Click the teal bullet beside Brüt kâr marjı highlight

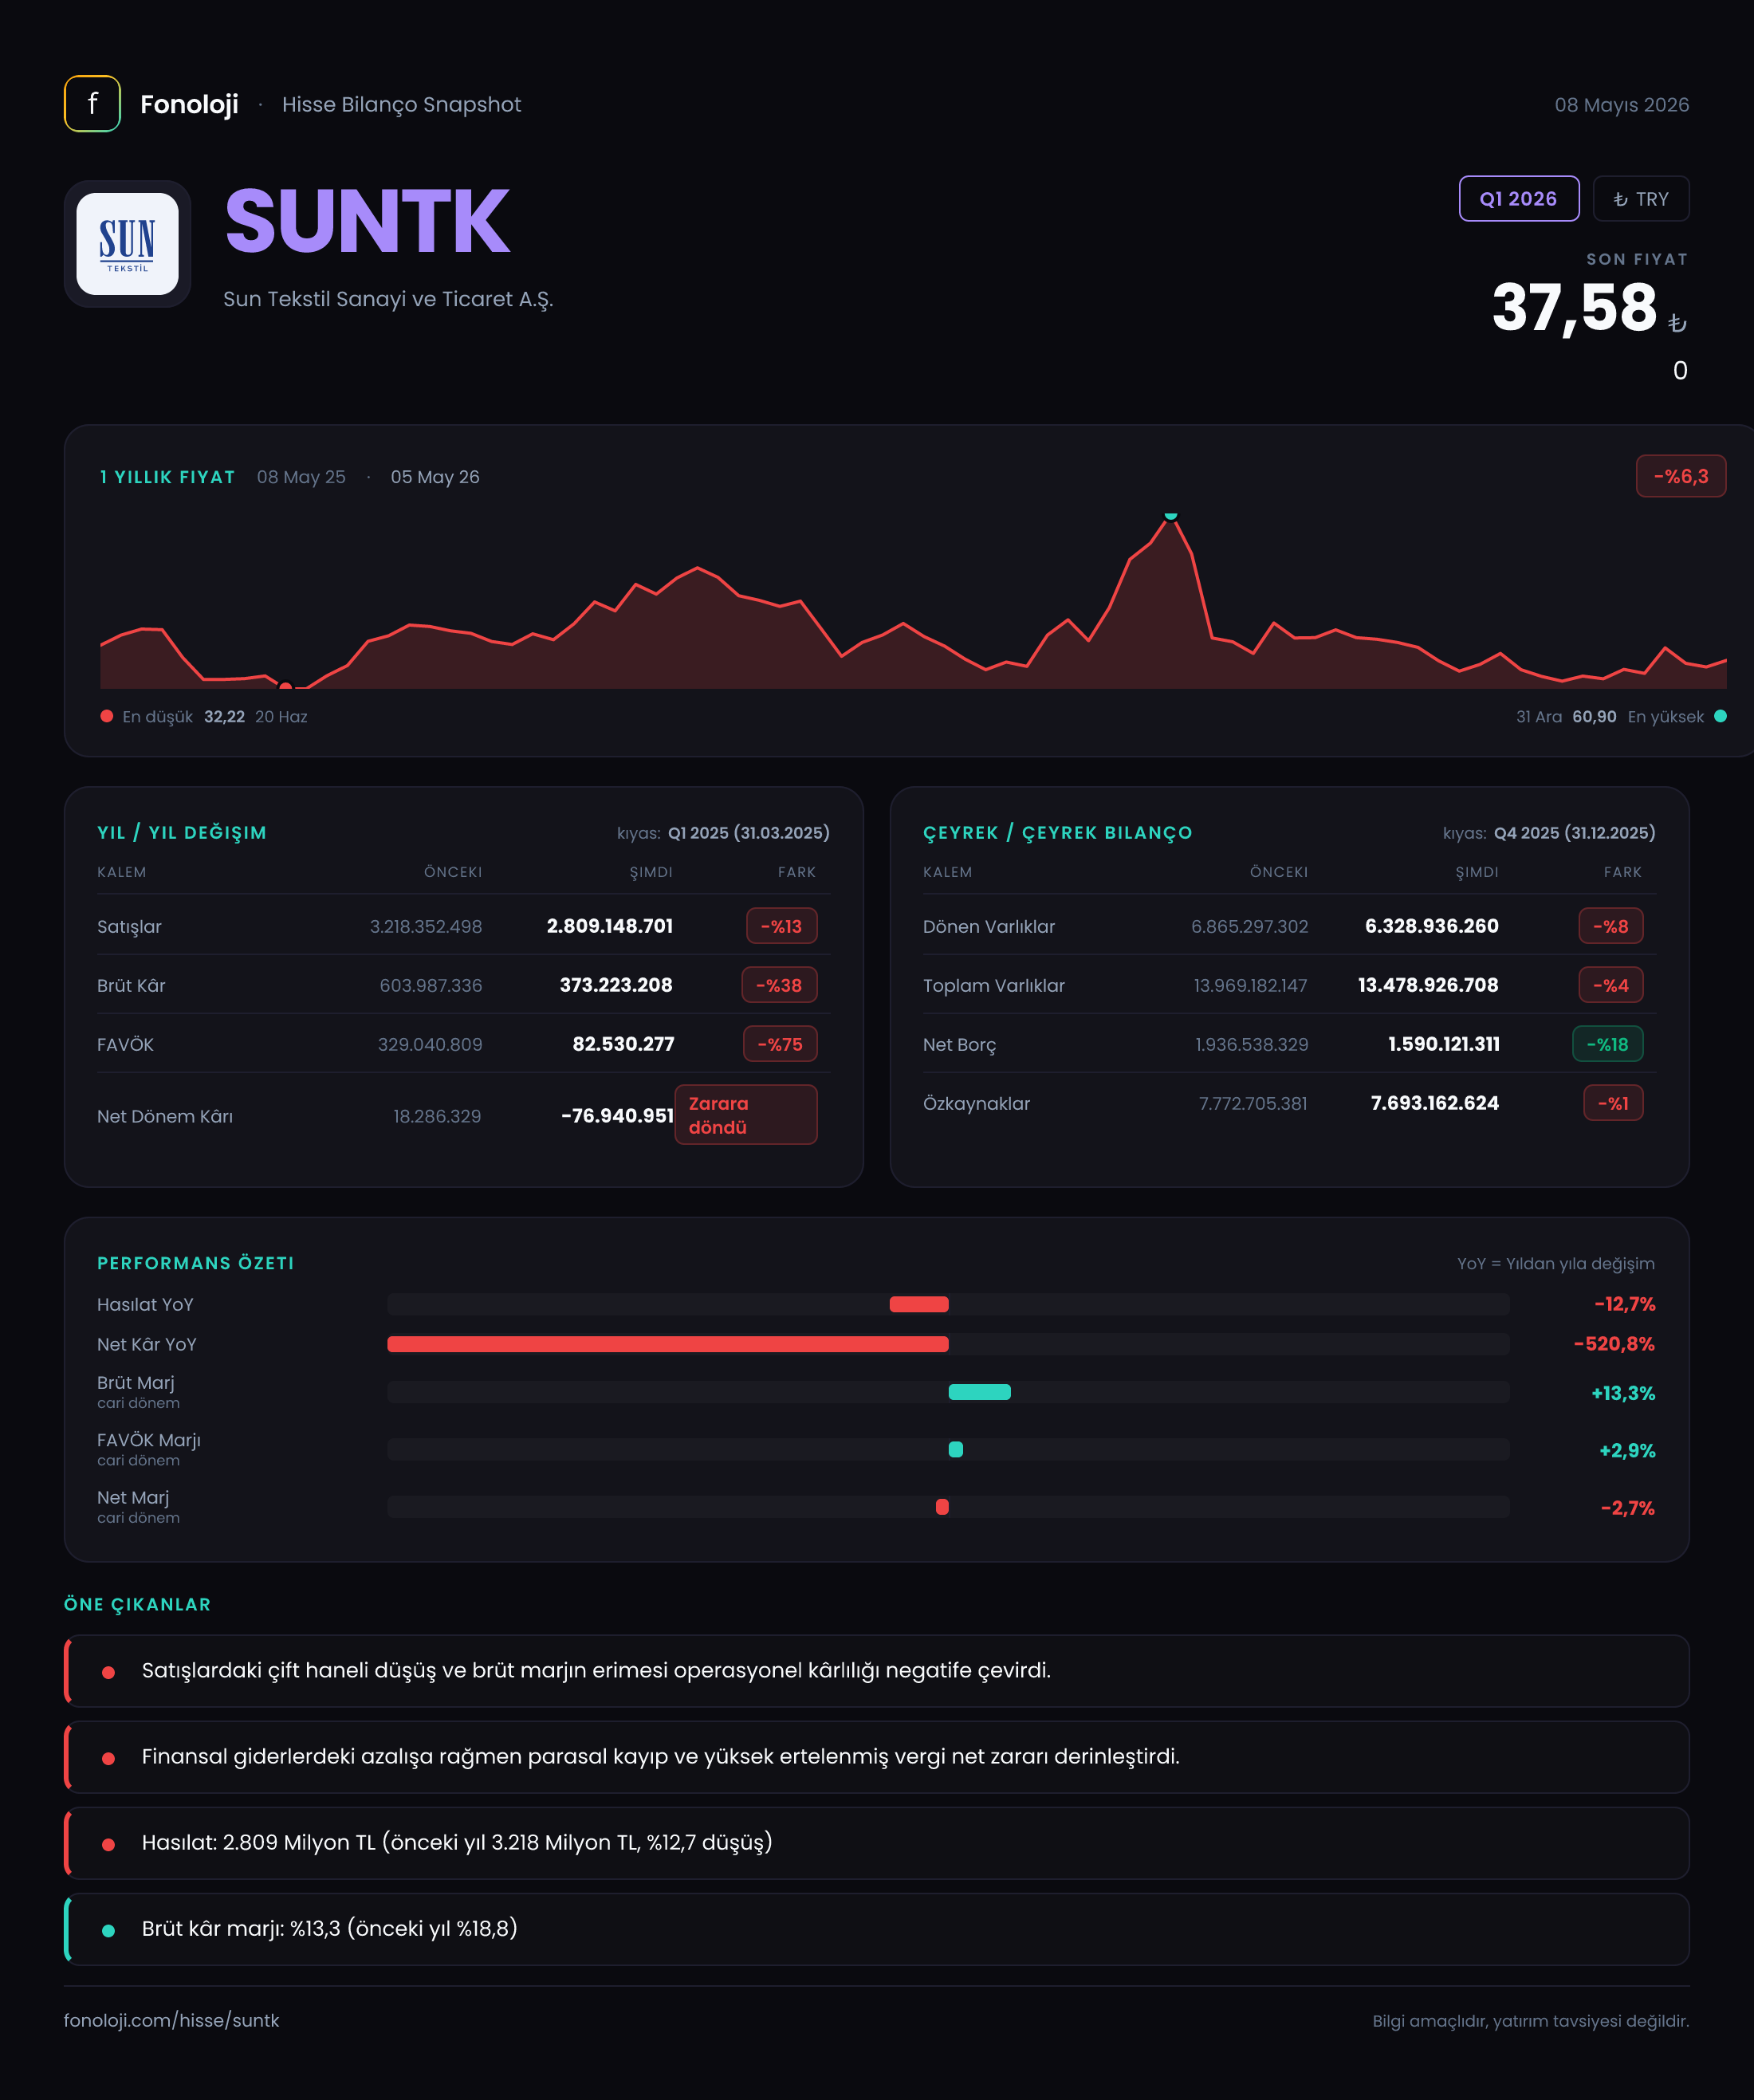108,1930
